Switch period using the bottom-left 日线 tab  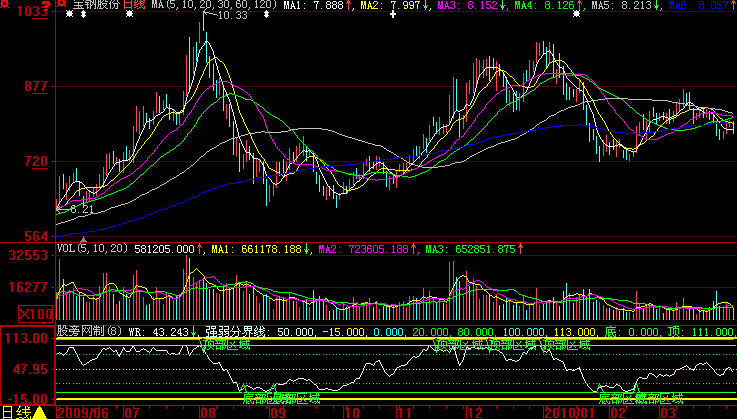(x=15, y=411)
